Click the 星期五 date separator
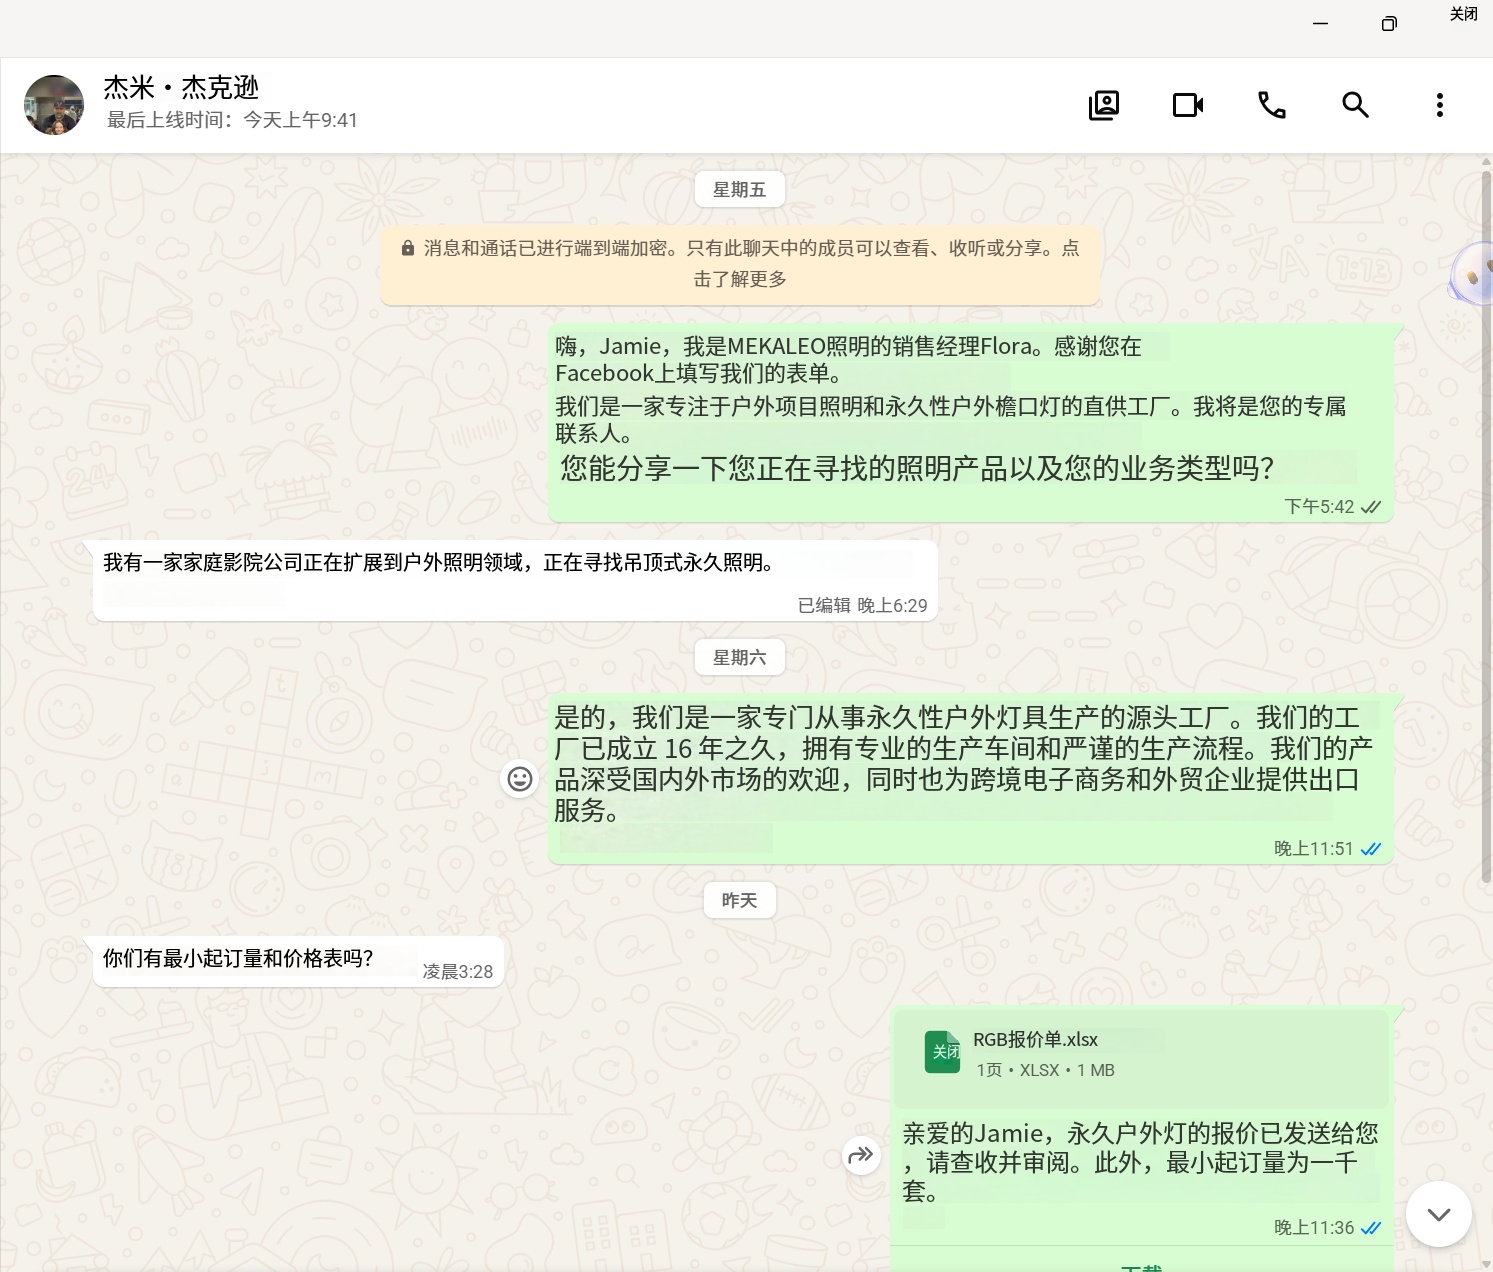Image resolution: width=1493 pixels, height=1272 pixels. pos(739,189)
